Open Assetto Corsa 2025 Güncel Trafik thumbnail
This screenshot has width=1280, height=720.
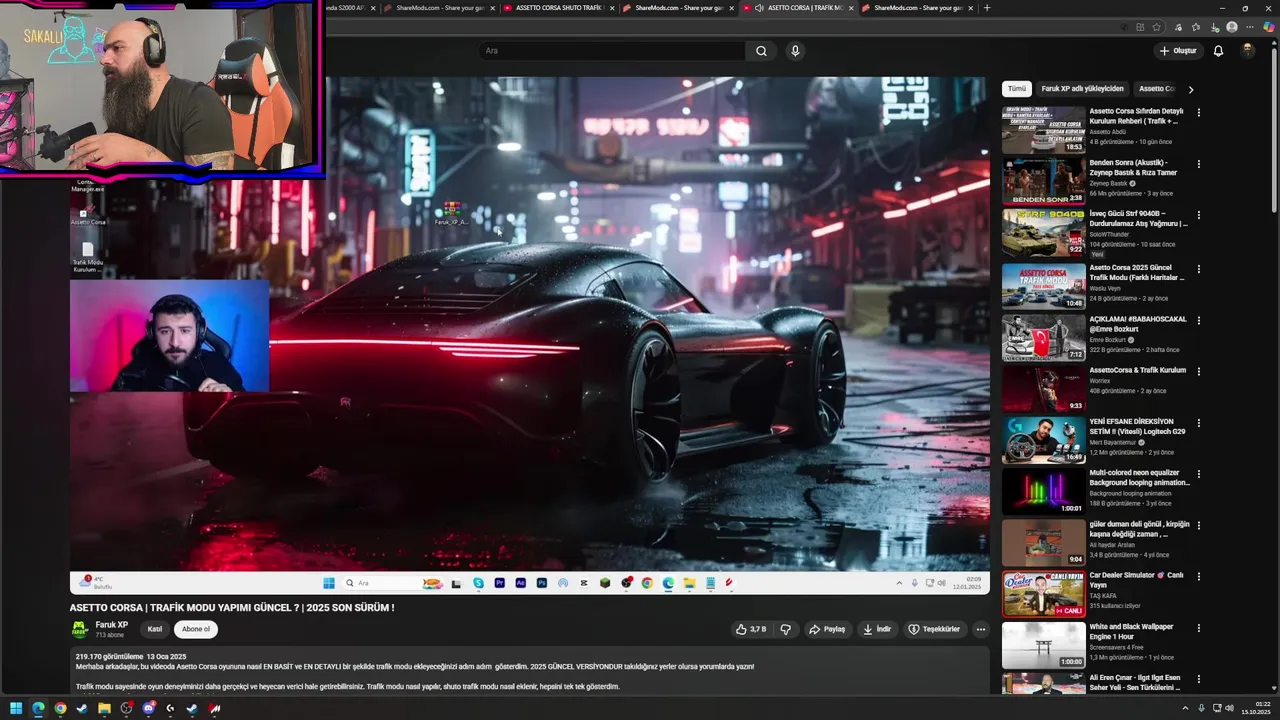pyautogui.click(x=1044, y=285)
